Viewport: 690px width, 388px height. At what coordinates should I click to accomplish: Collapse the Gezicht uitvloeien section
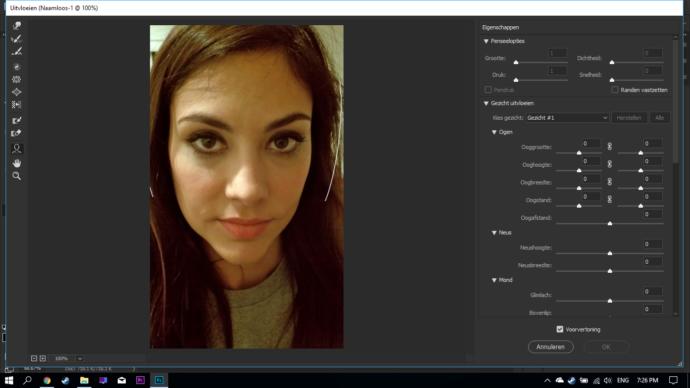486,103
